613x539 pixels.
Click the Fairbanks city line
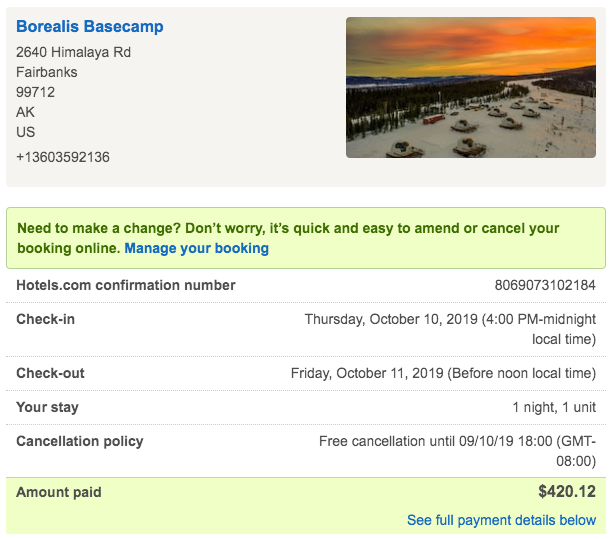coord(47,72)
